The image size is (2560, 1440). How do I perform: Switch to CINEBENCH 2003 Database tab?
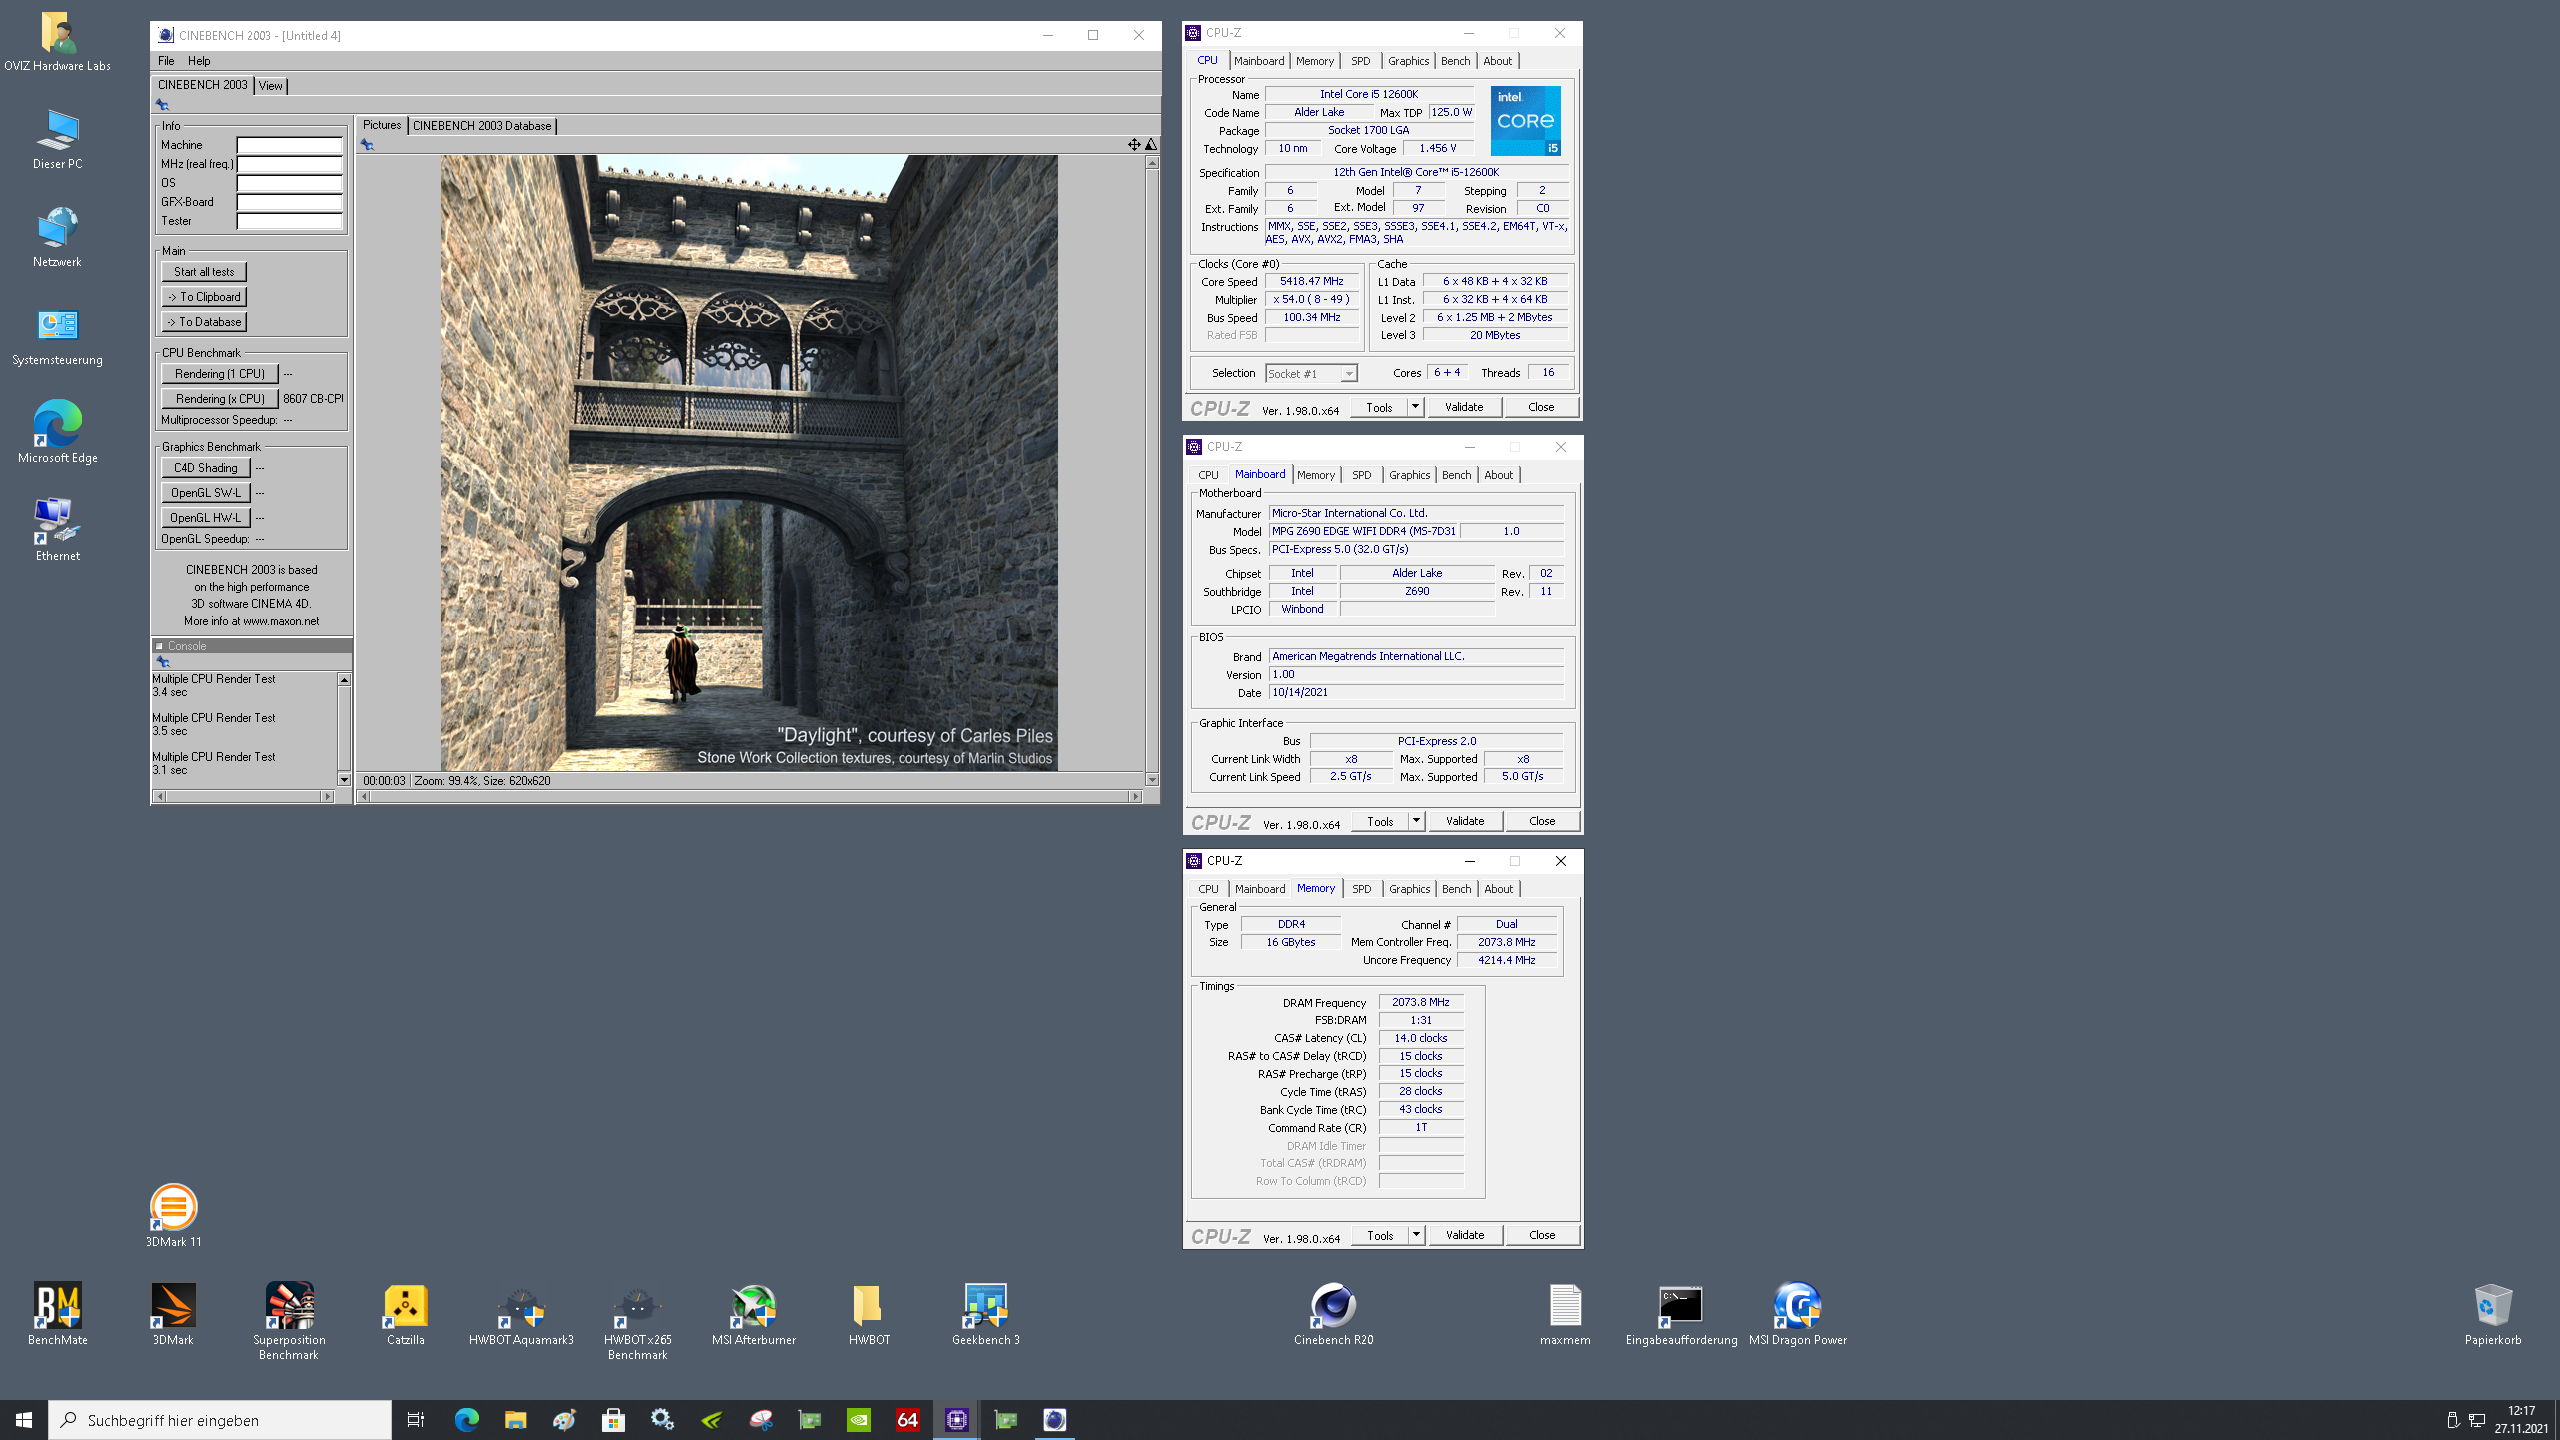(482, 126)
